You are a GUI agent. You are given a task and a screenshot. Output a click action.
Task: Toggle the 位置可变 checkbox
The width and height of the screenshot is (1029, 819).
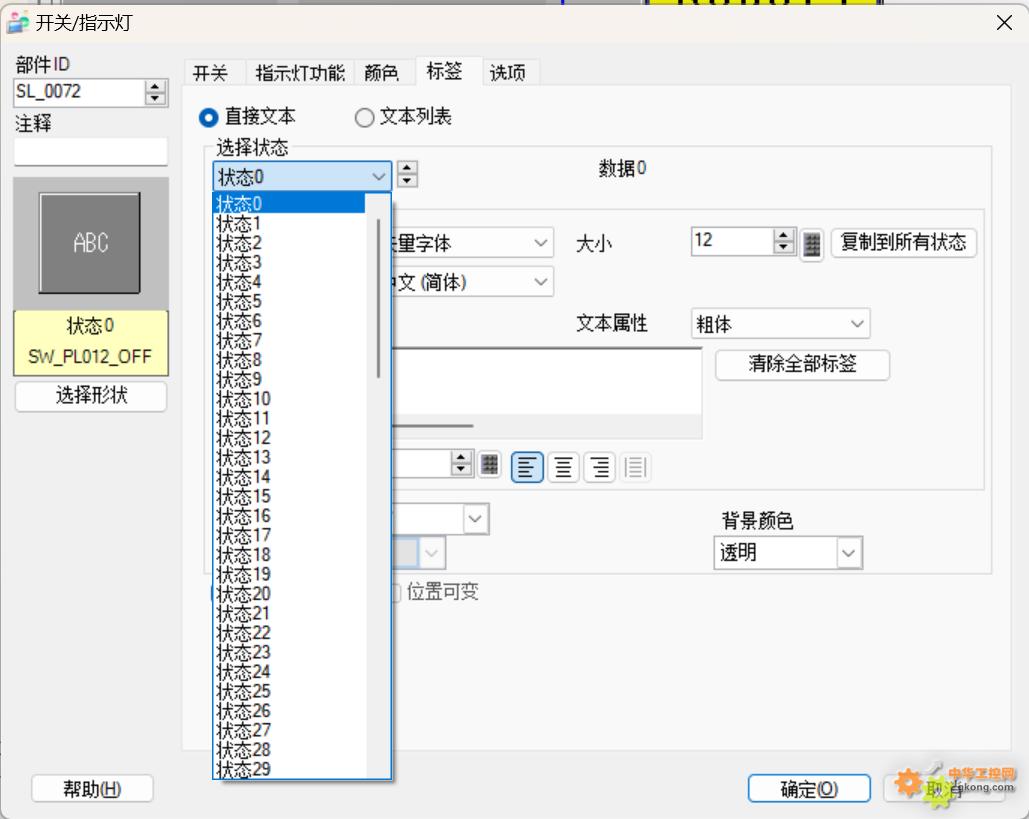tap(393, 592)
